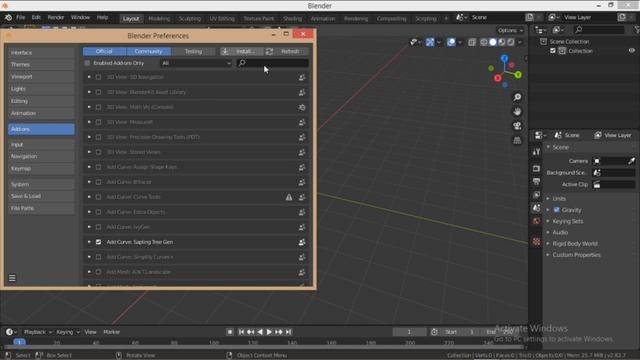Uncheck Gravity checkbox in Scene properties

(556, 210)
